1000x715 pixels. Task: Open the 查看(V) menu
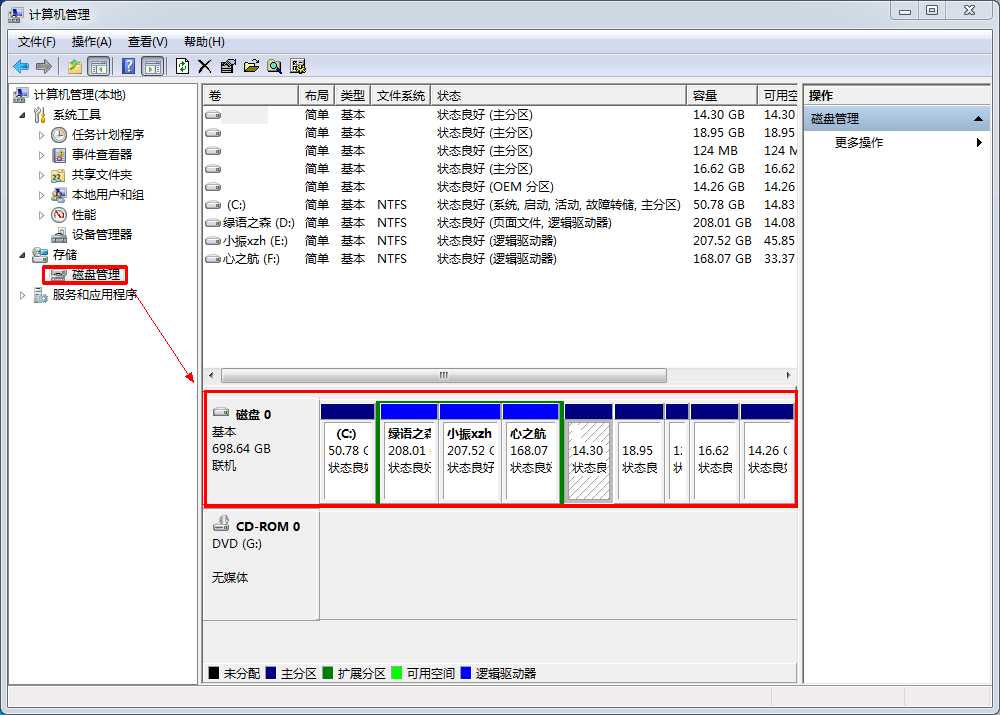click(147, 42)
